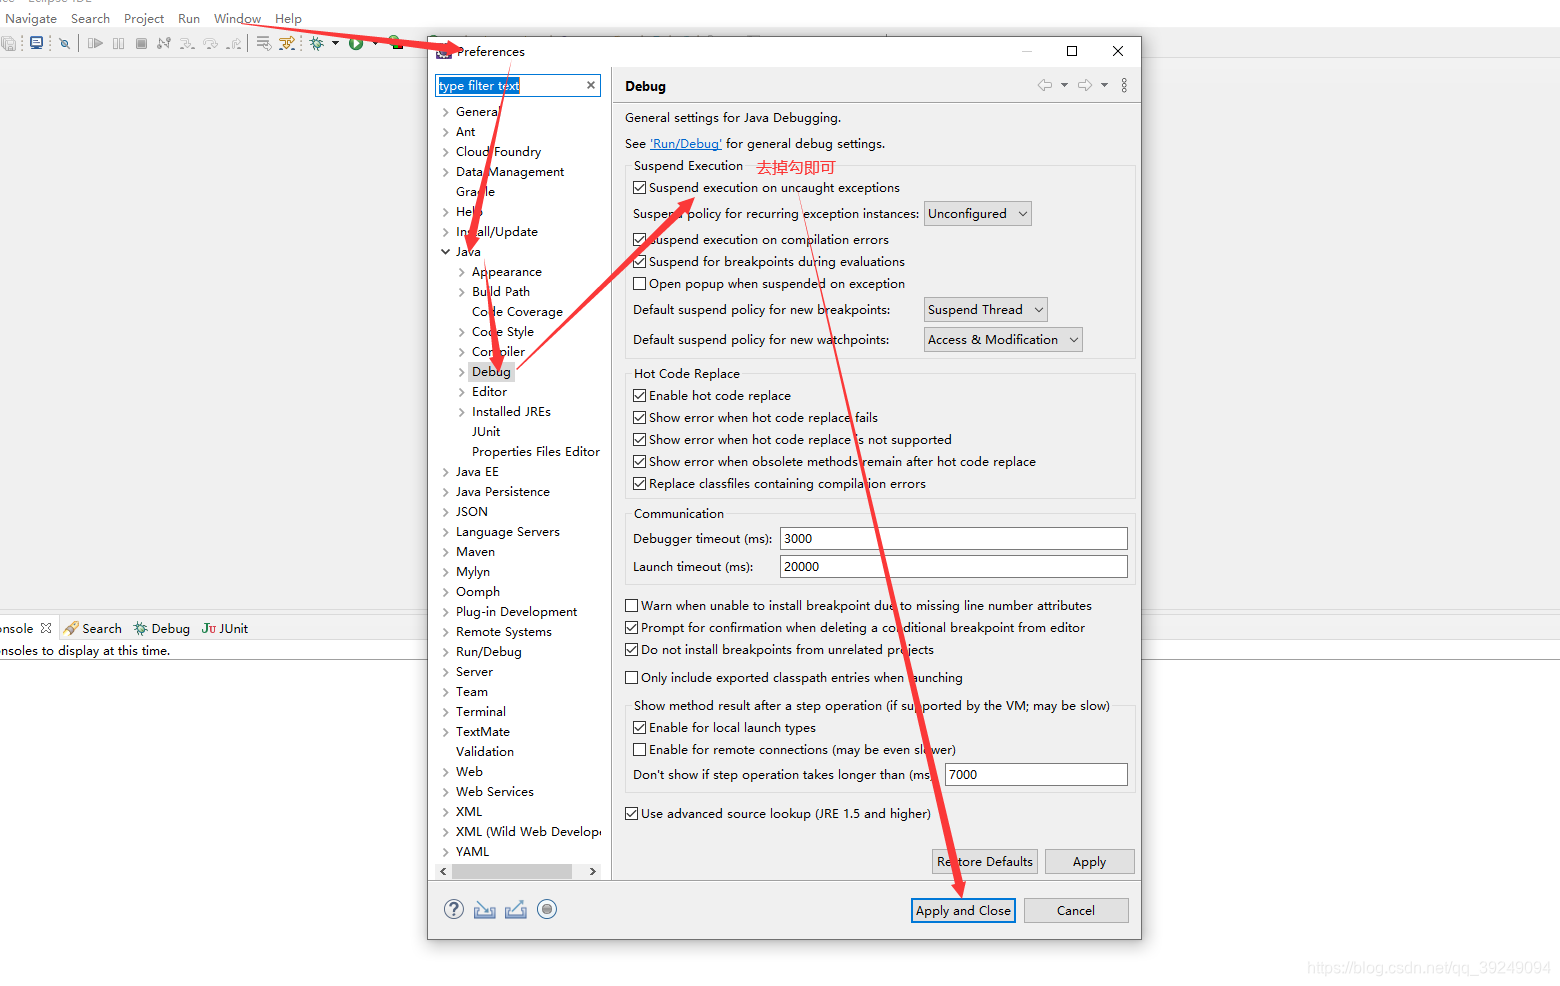
Task: Open the Access & Modification watchpoint dropdown
Action: tap(1003, 339)
